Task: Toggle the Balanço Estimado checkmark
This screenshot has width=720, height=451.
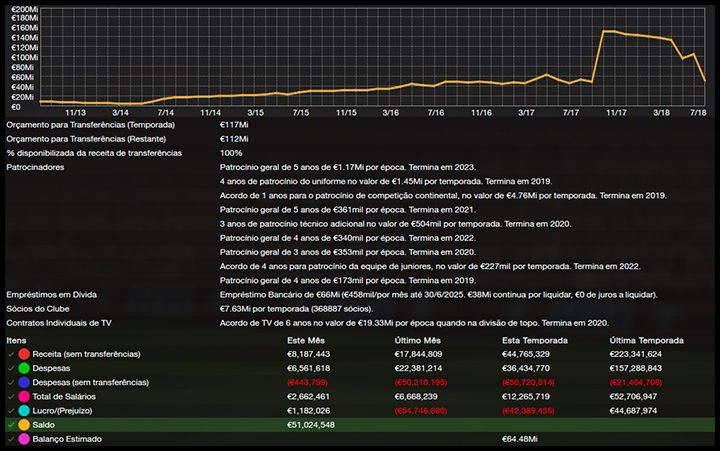Action: click(10, 439)
